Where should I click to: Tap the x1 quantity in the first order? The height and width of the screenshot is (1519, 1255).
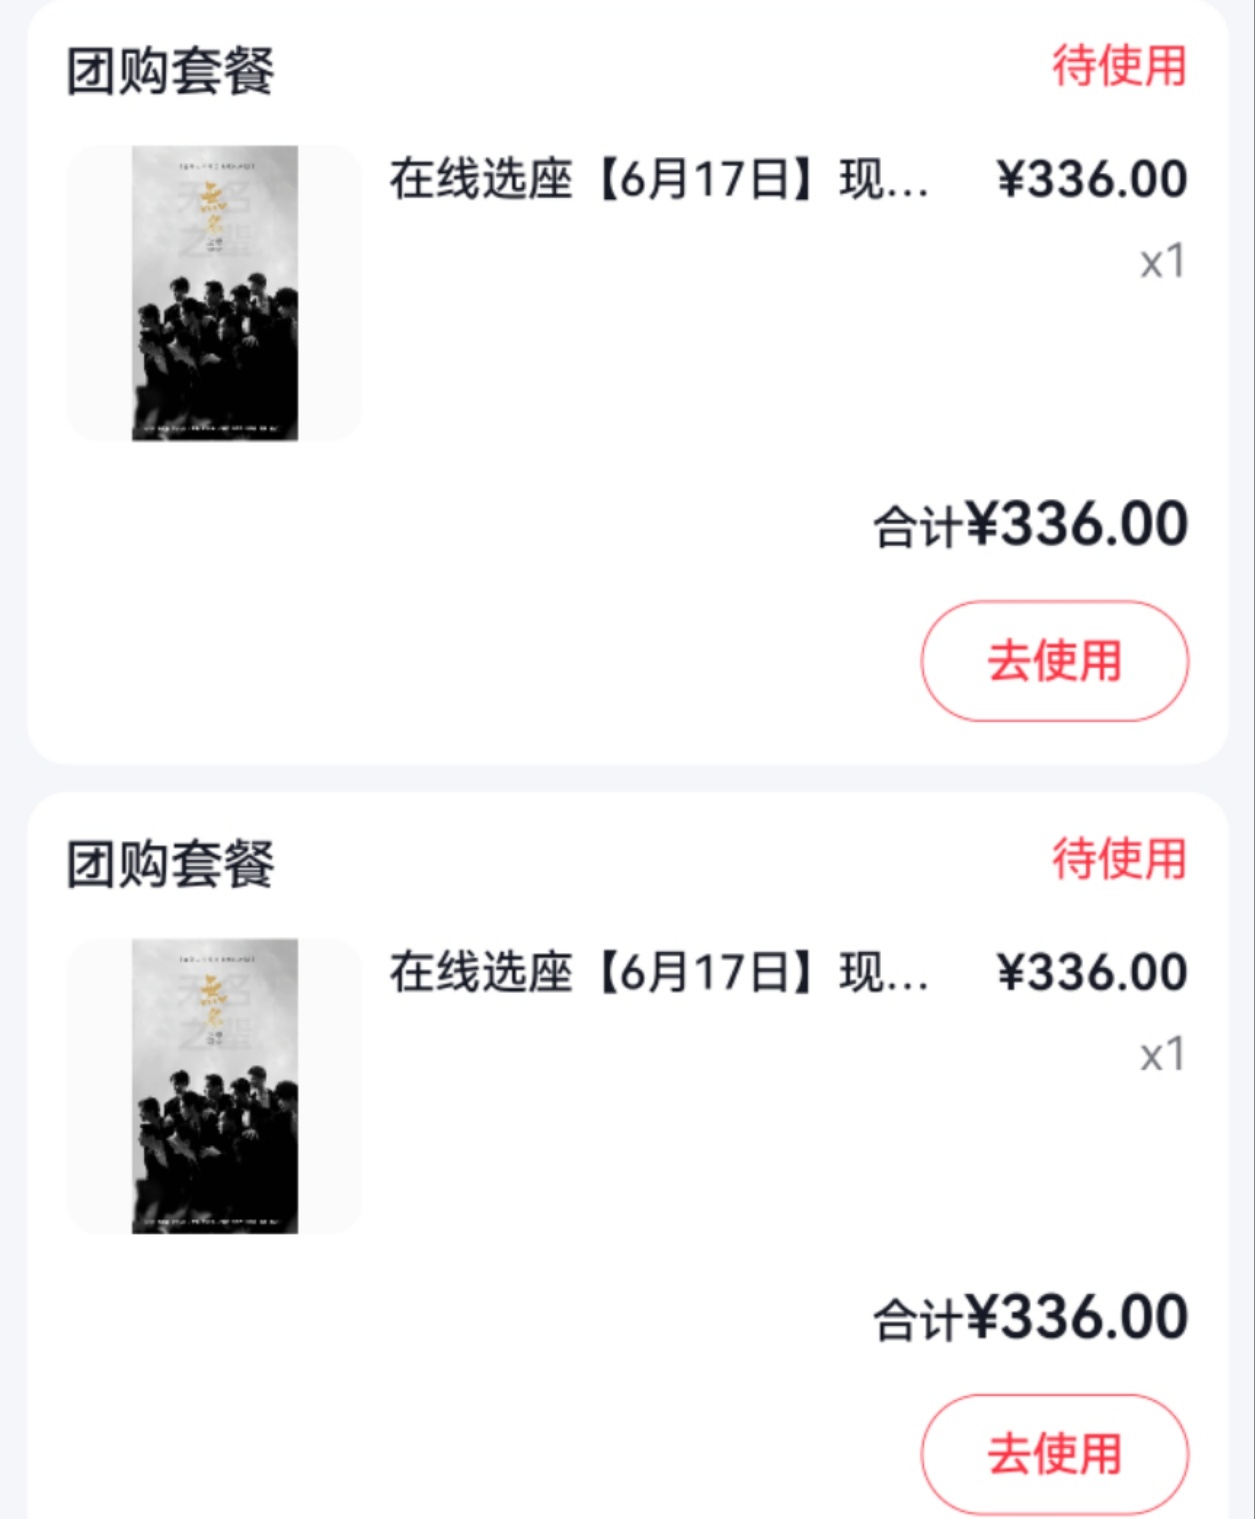[1162, 262]
